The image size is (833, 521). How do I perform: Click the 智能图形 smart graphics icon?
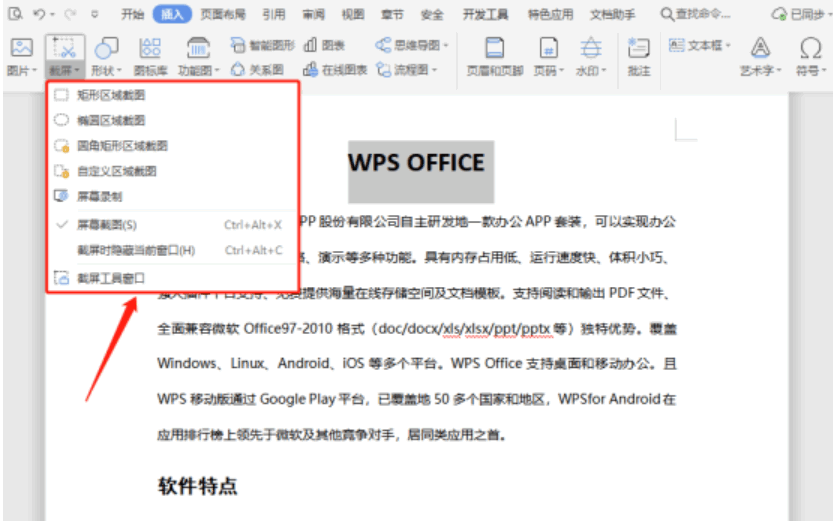click(237, 45)
